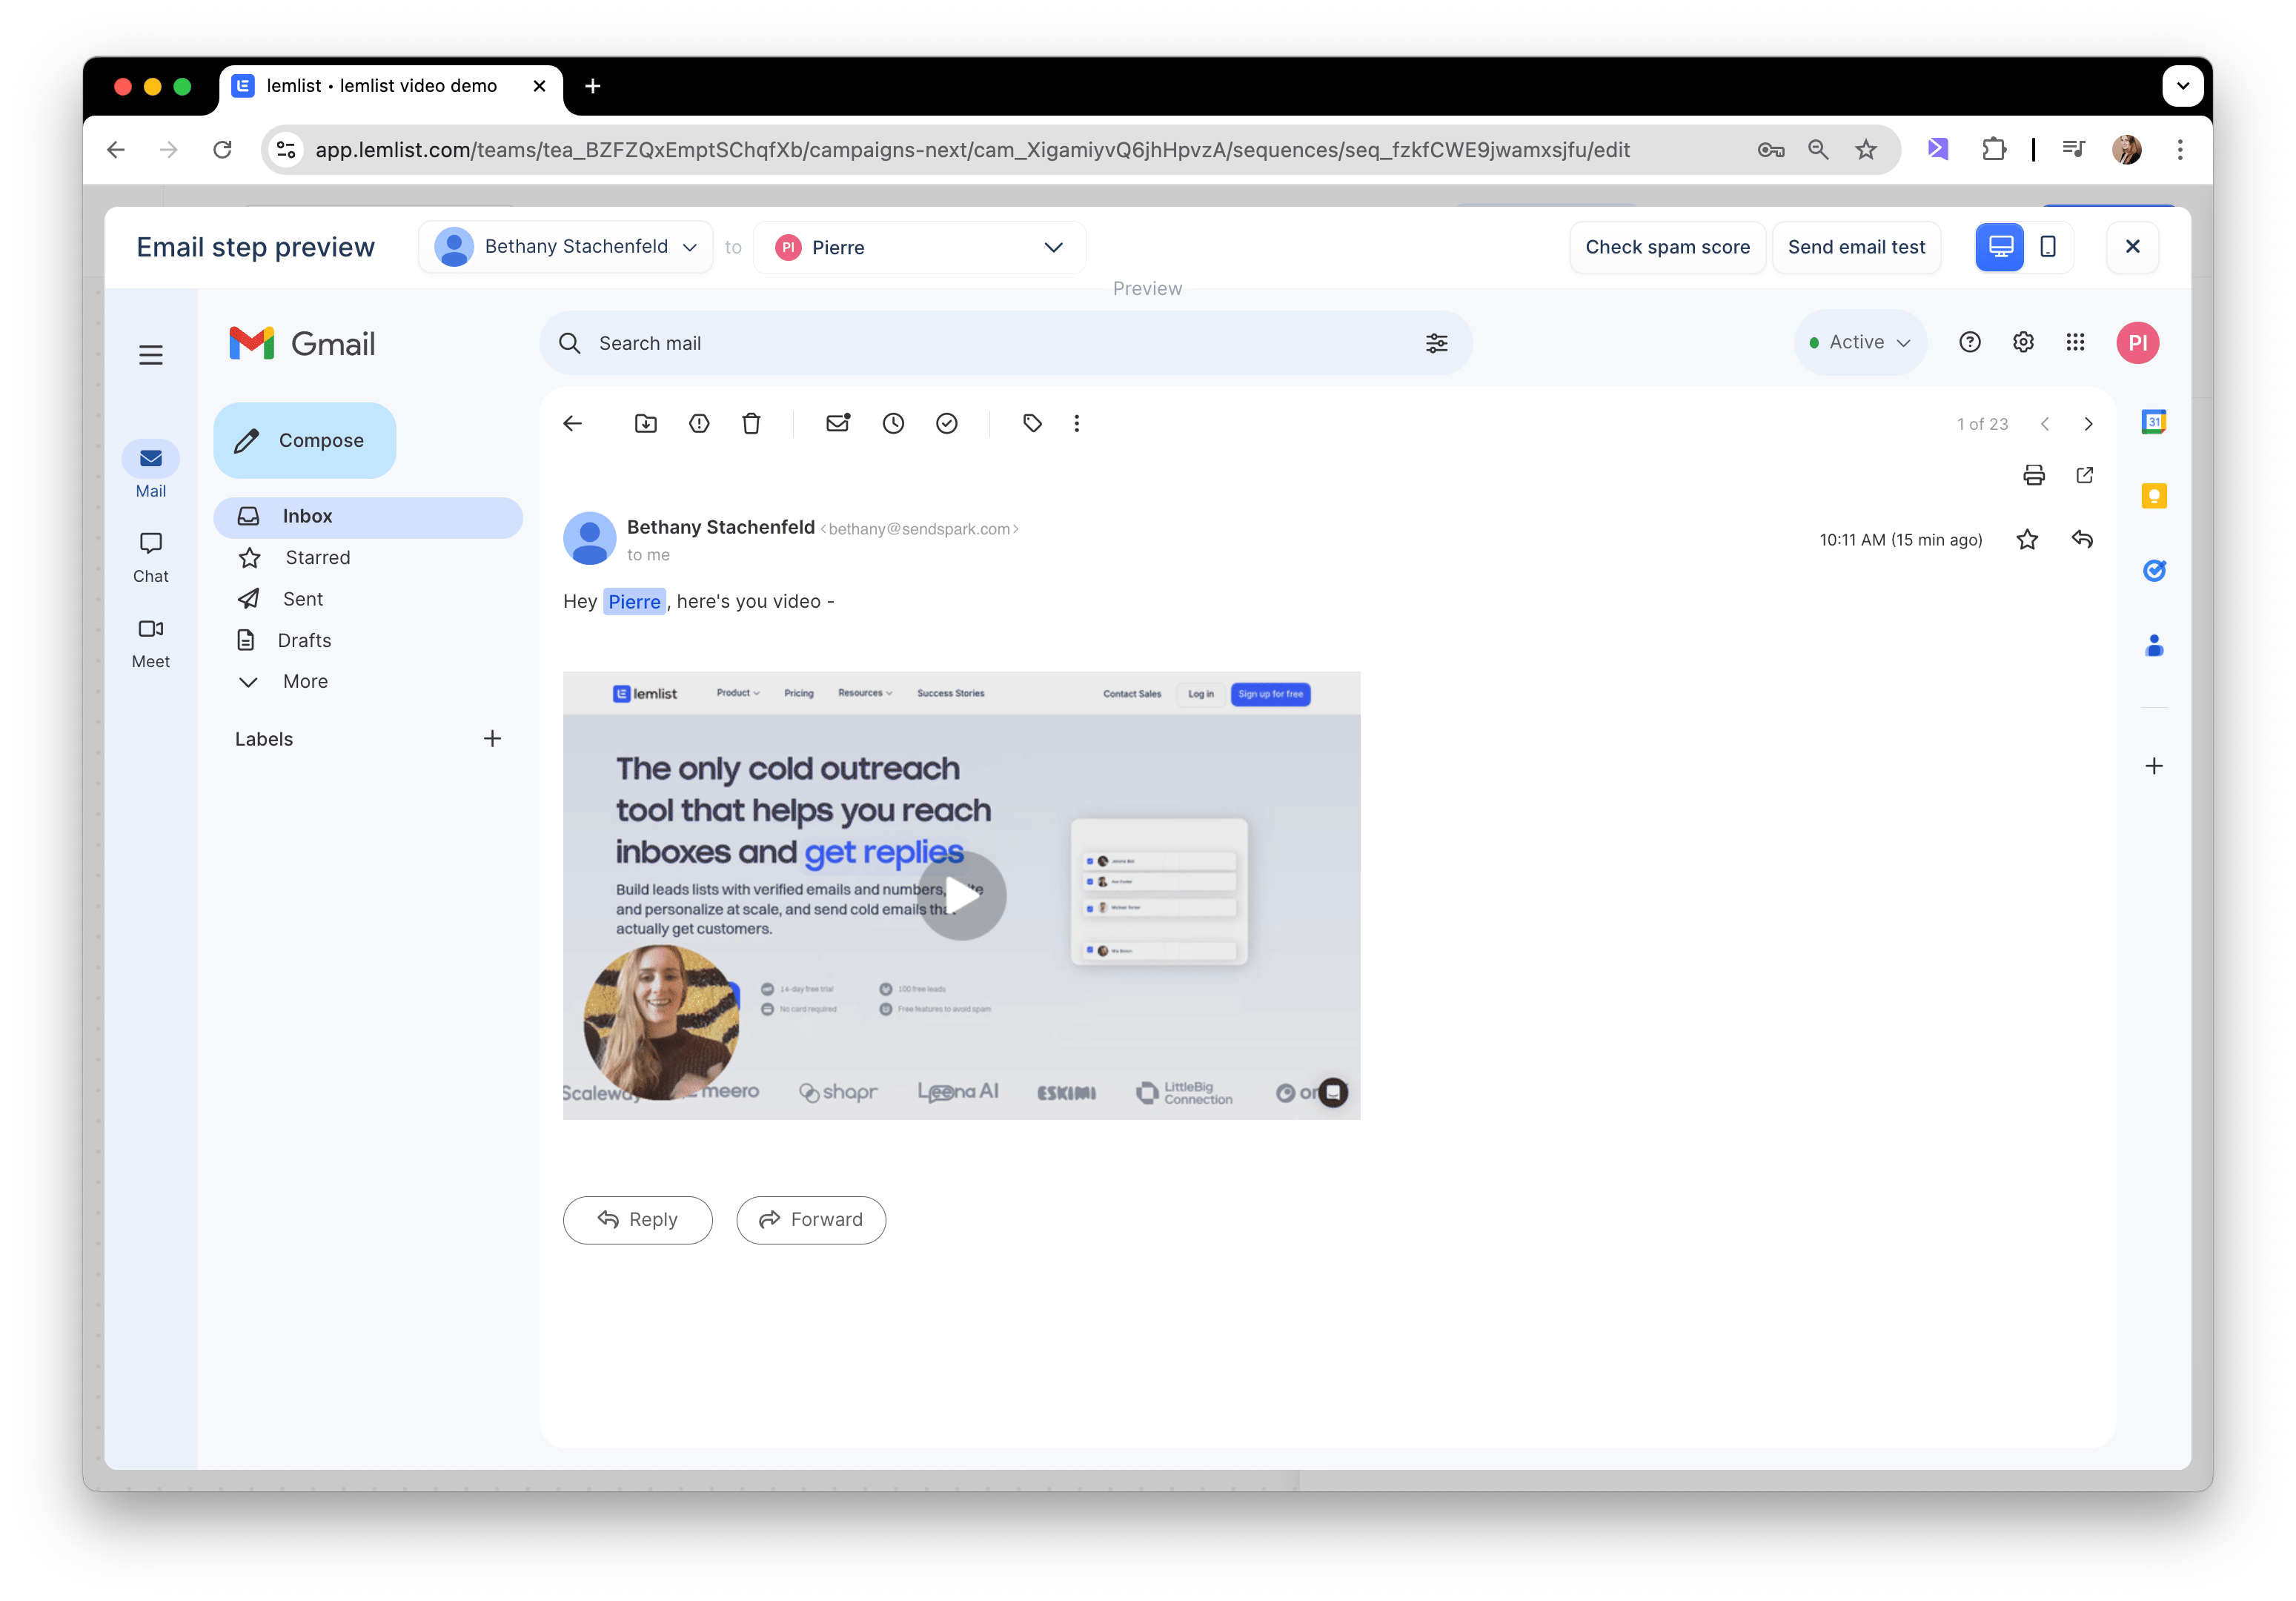Open the Bethany Stachenfeld sender dropdown
2296x1601 pixels.
pos(566,247)
